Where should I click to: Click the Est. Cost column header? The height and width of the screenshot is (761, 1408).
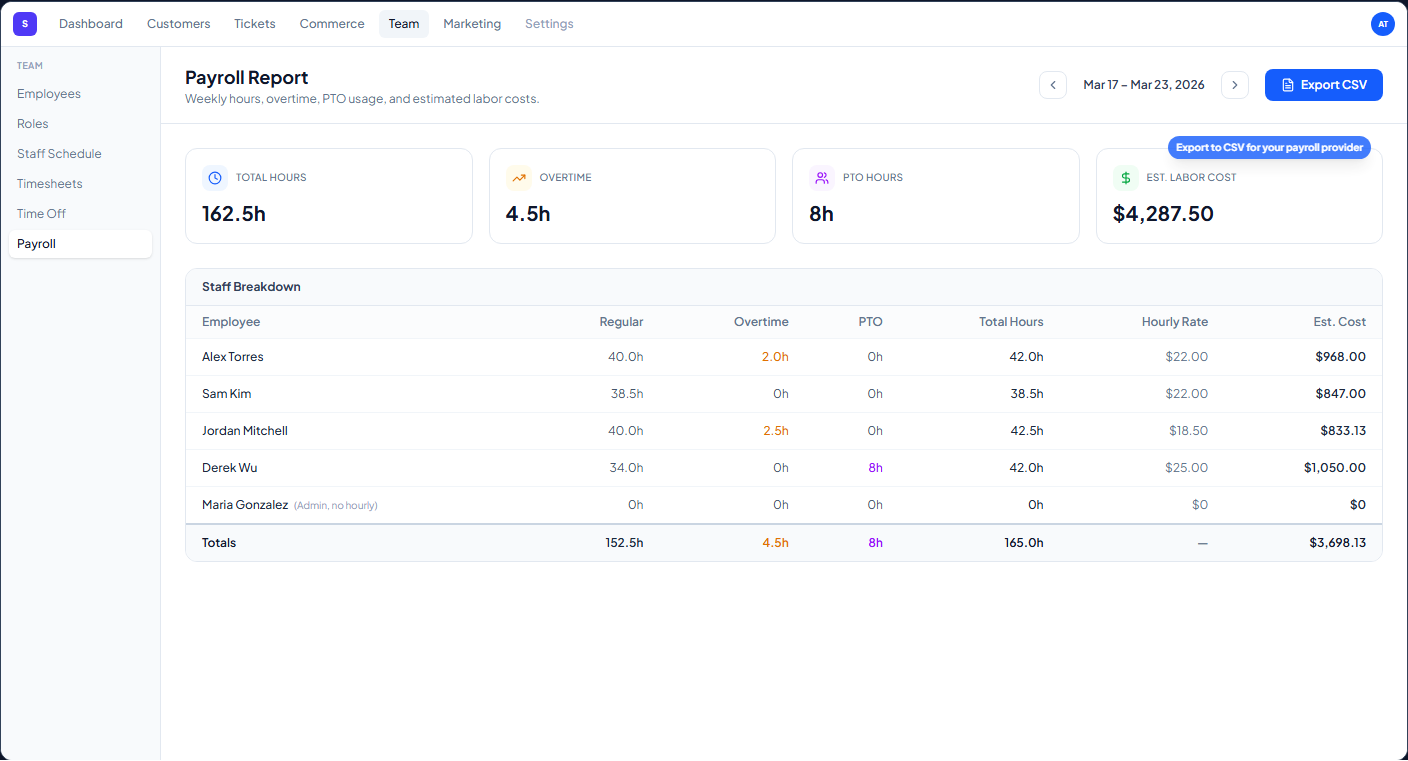coord(1339,322)
